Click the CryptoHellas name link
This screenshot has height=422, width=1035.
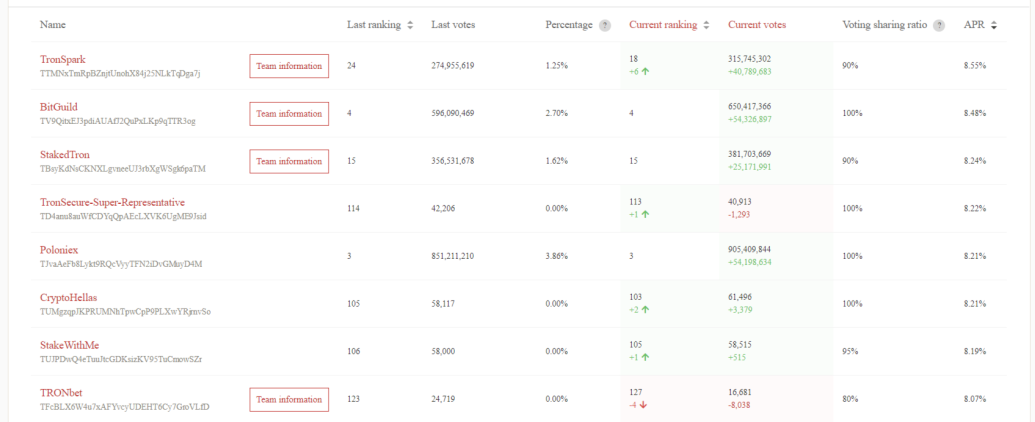[x=68, y=298]
